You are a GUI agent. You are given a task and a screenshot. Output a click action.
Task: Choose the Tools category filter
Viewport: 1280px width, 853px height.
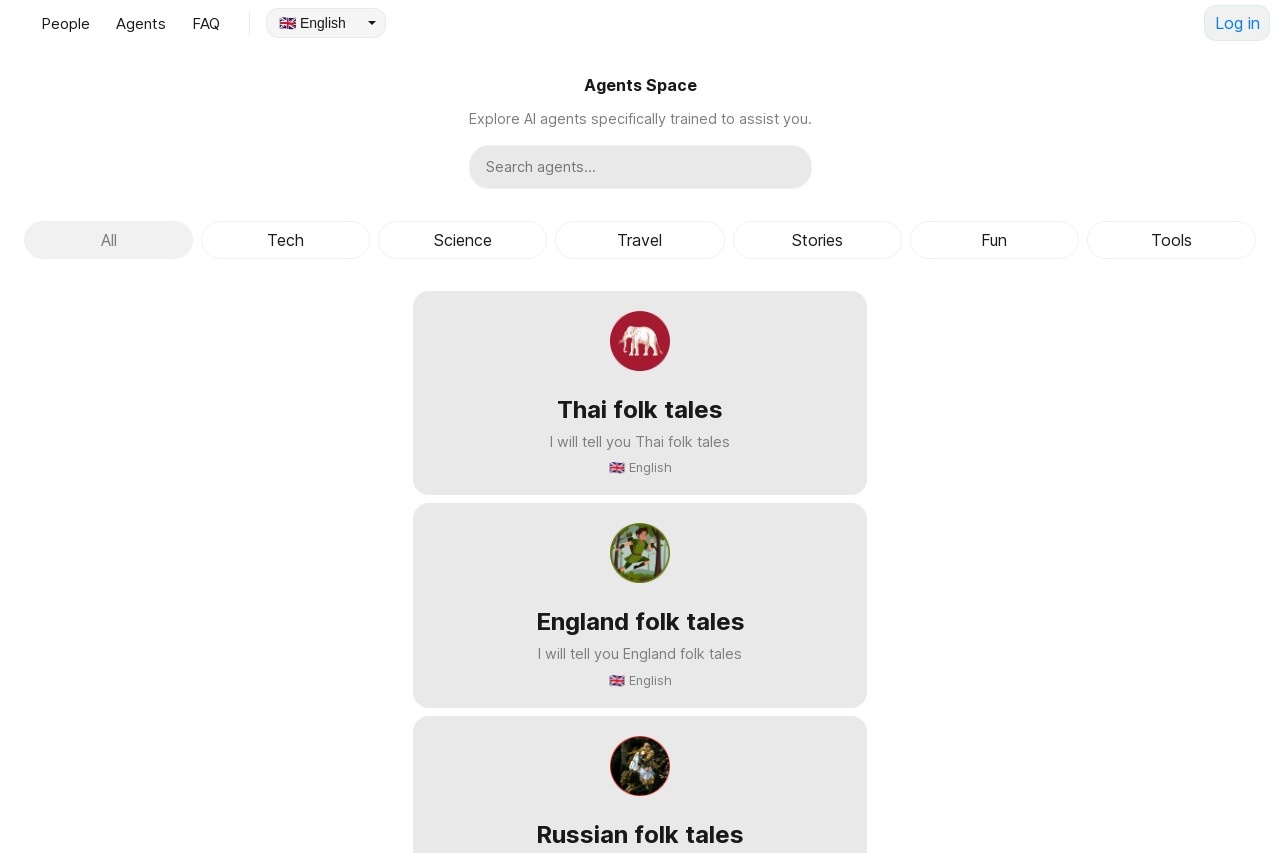pos(1171,240)
